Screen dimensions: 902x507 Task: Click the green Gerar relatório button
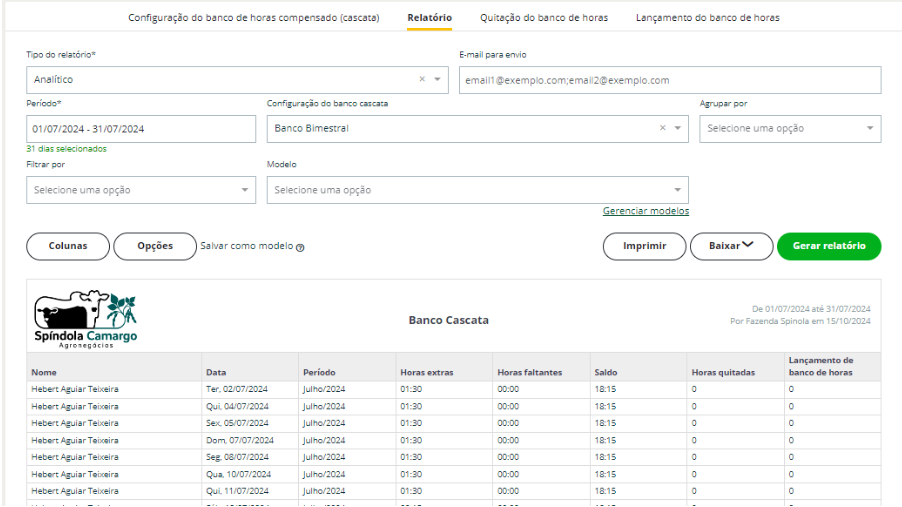(x=829, y=246)
